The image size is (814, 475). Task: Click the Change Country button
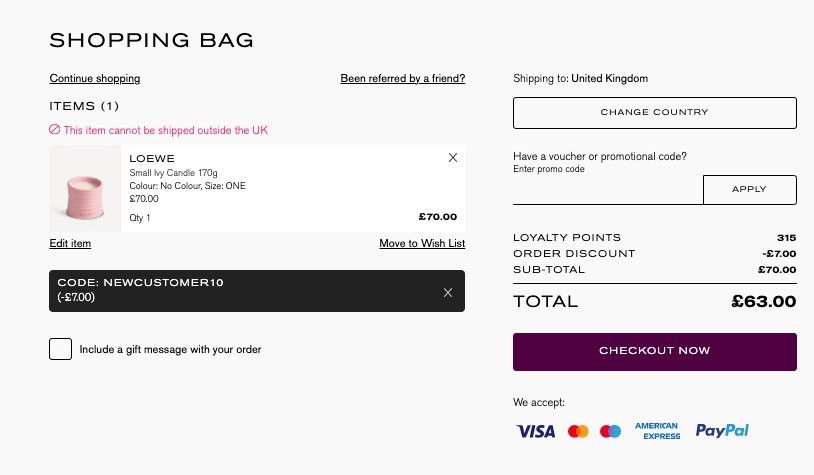point(655,113)
